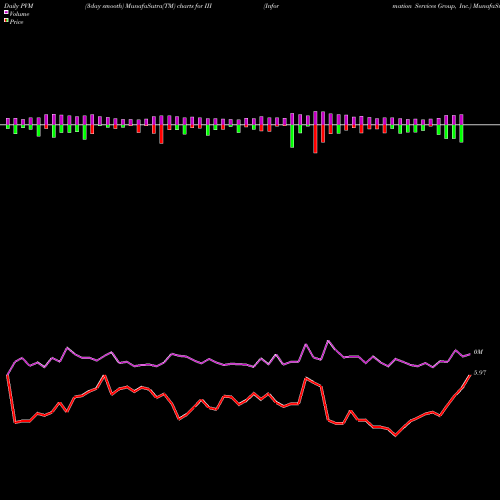Click the 5.97 price value label
This screenshot has height=500, width=500.
(x=480, y=373)
